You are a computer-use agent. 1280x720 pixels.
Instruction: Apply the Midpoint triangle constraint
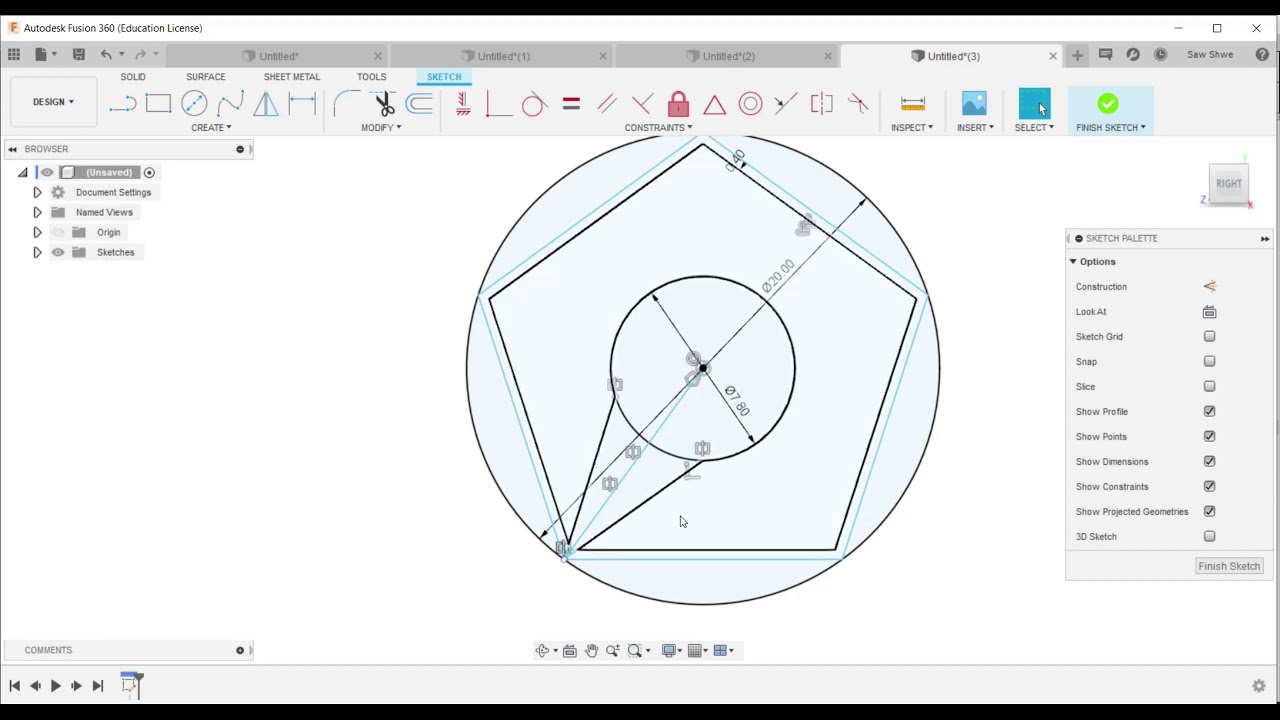(x=714, y=103)
